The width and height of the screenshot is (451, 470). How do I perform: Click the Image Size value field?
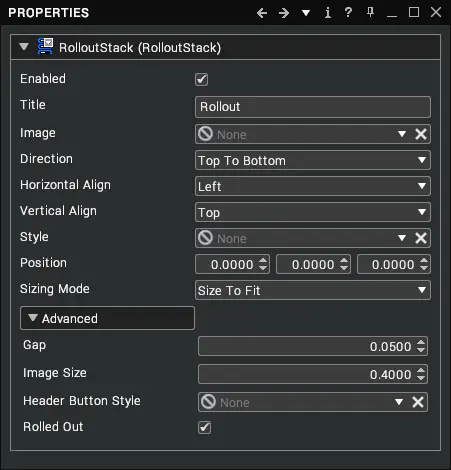(313, 374)
